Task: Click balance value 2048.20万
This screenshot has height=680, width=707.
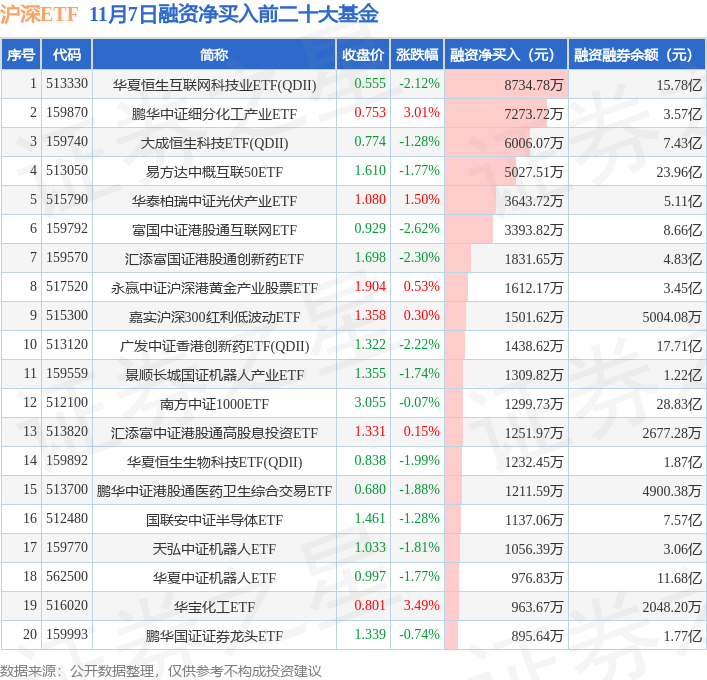Action: pyautogui.click(x=672, y=607)
